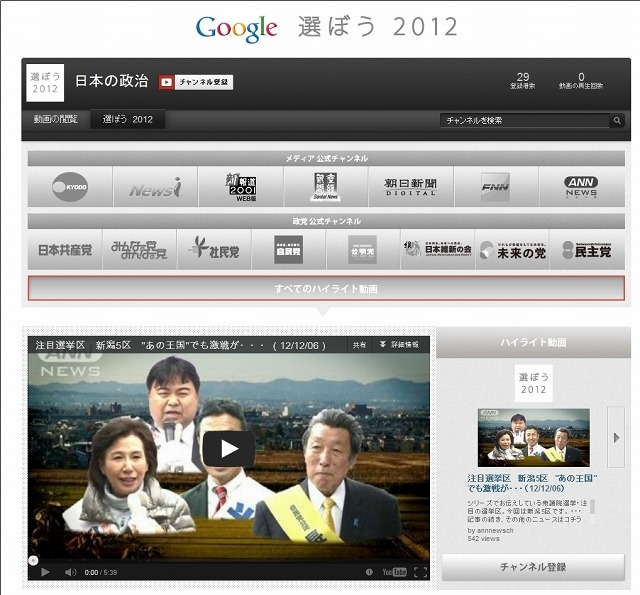Click すべてのハイライト動画 bar
Screen dimensions: 640x595
point(326,289)
